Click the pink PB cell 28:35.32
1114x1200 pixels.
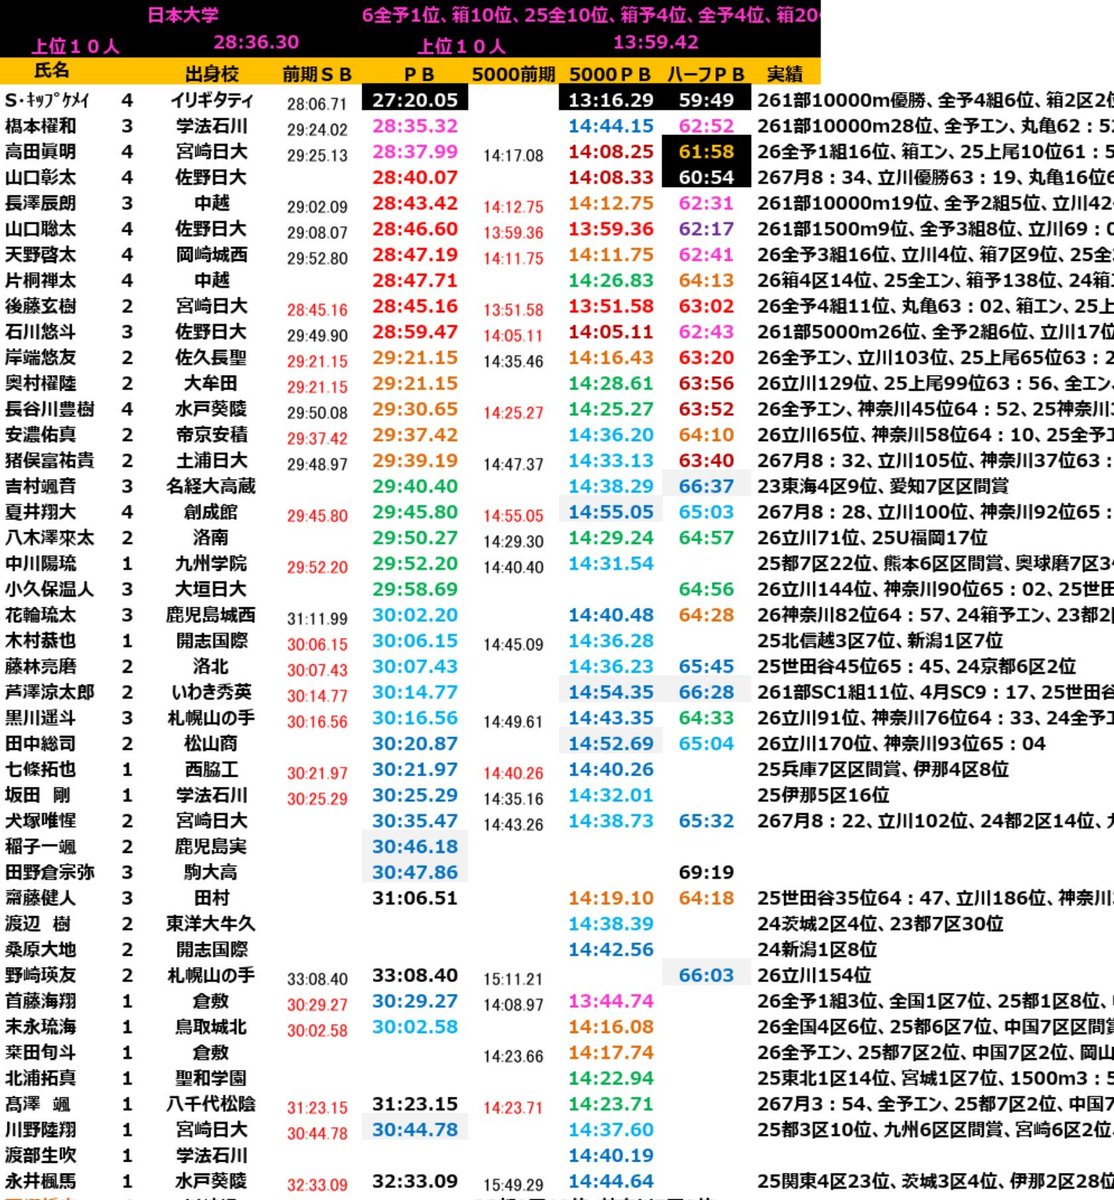(x=415, y=126)
